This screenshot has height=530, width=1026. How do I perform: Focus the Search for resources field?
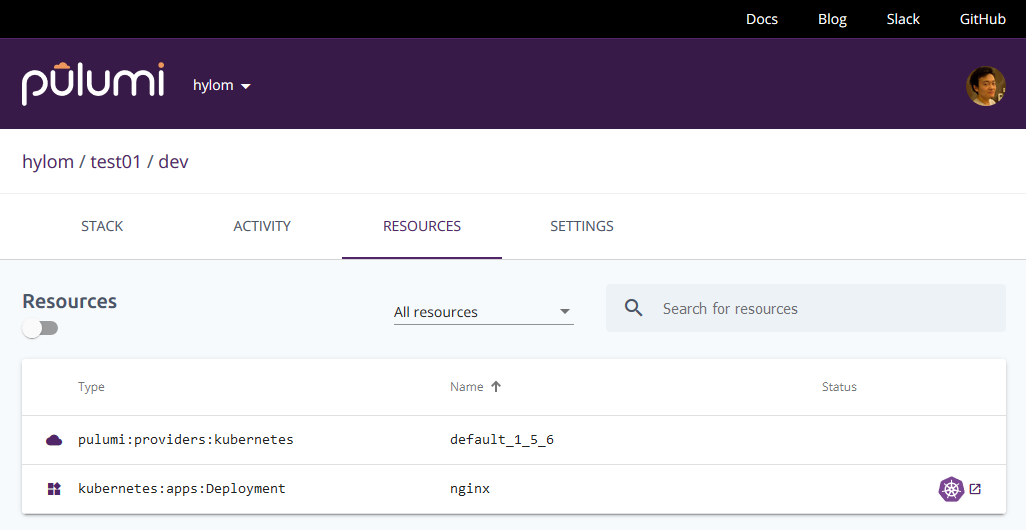tap(805, 308)
